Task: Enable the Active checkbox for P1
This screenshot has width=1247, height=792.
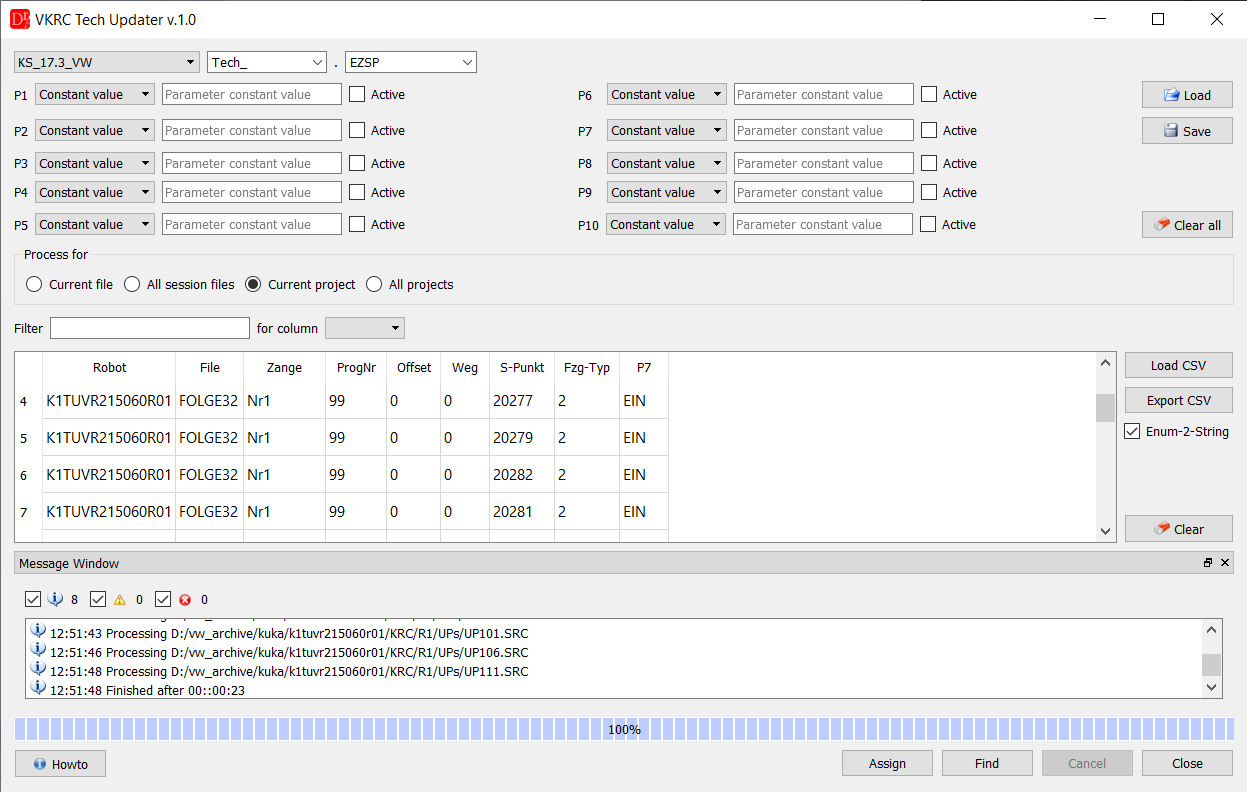Action: pyautogui.click(x=357, y=95)
